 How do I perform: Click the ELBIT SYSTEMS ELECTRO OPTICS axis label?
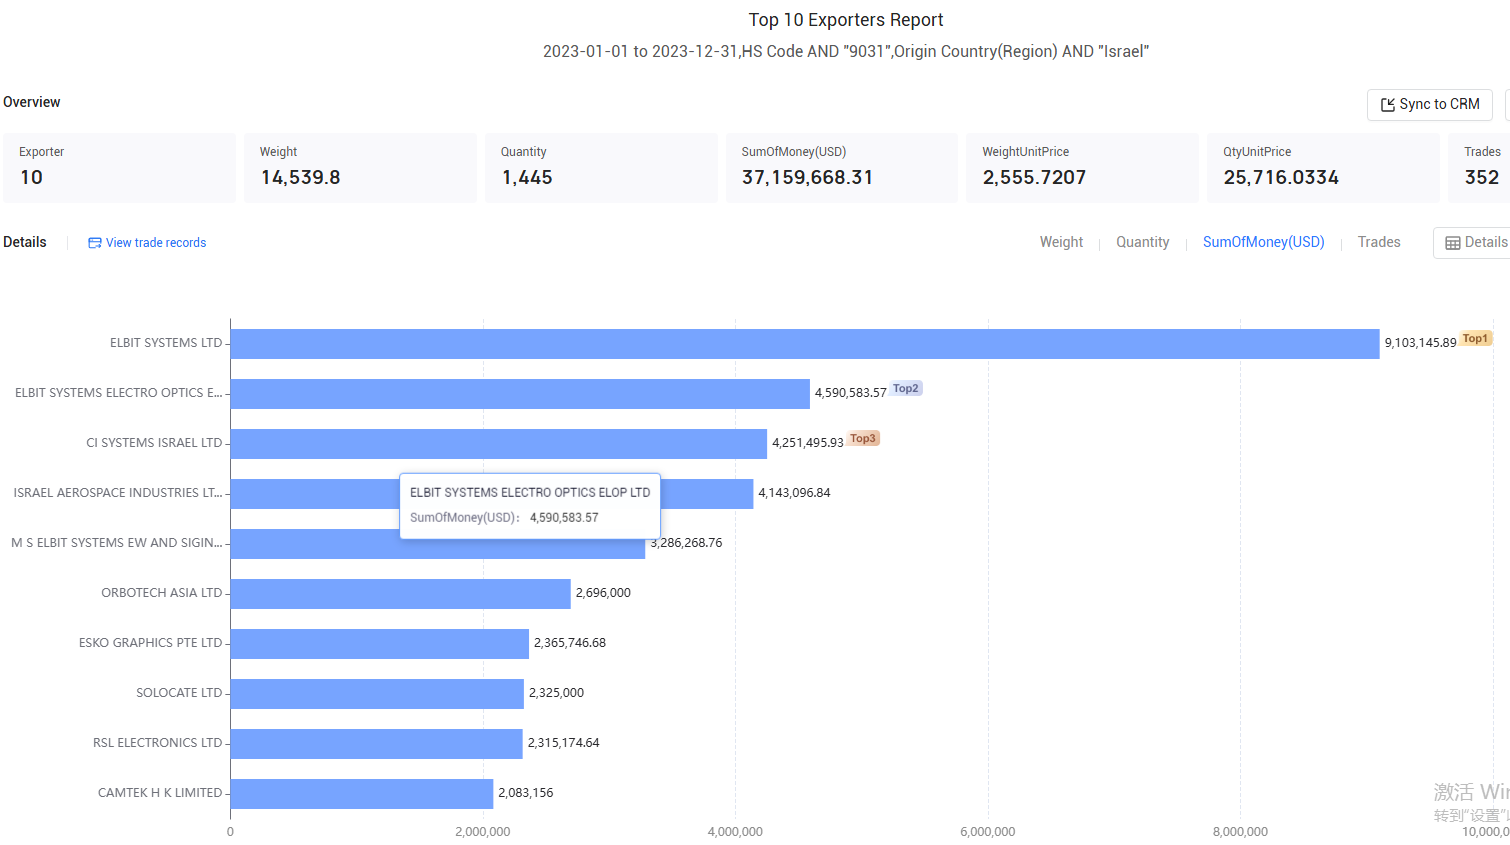(119, 393)
